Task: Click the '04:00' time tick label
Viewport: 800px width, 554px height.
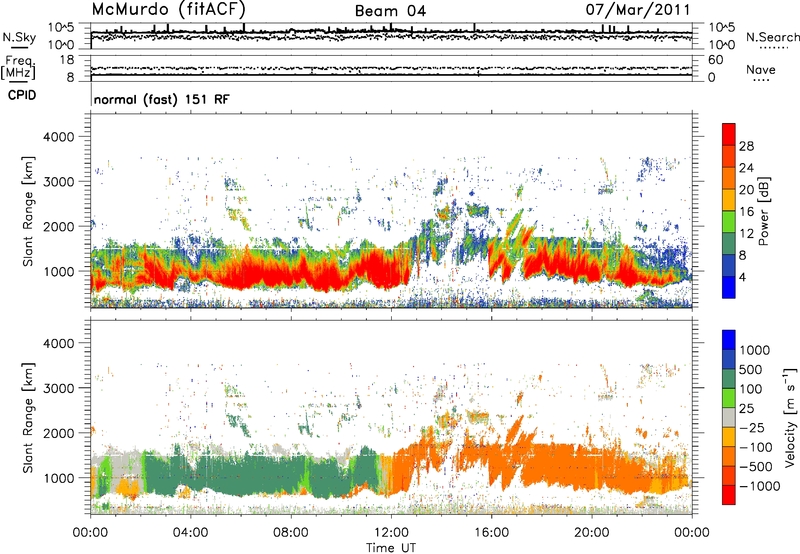Action: coord(190,533)
